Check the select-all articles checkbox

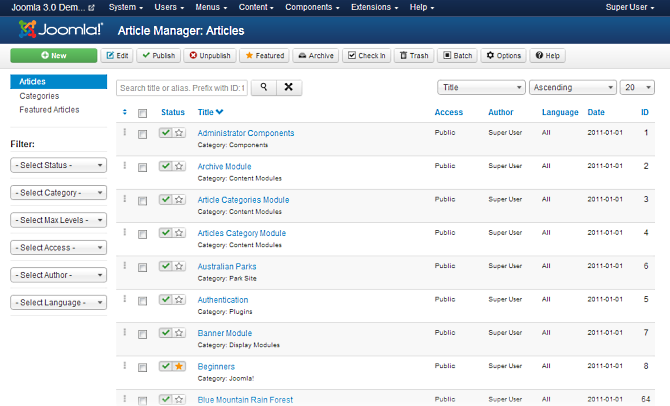(142, 113)
